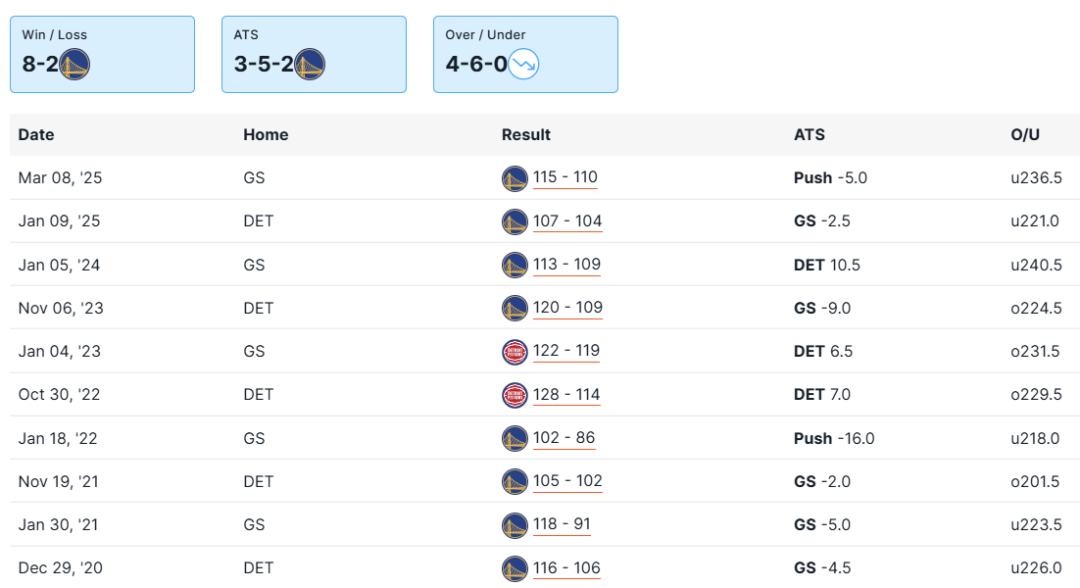1080x588 pixels.
Task: Click Pistons logo beside 122 - 119 result
Action: point(514,351)
